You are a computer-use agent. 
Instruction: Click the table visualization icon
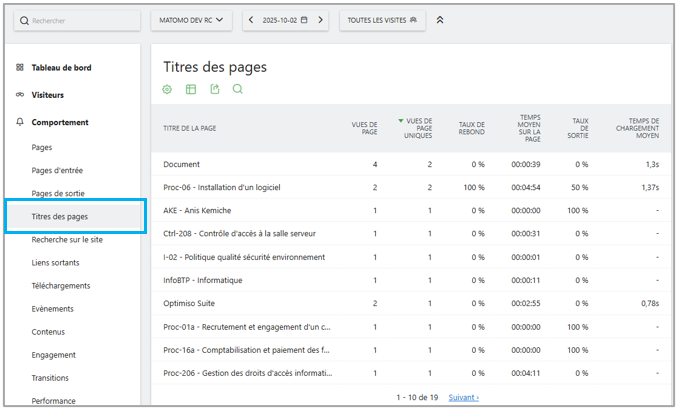(x=191, y=89)
